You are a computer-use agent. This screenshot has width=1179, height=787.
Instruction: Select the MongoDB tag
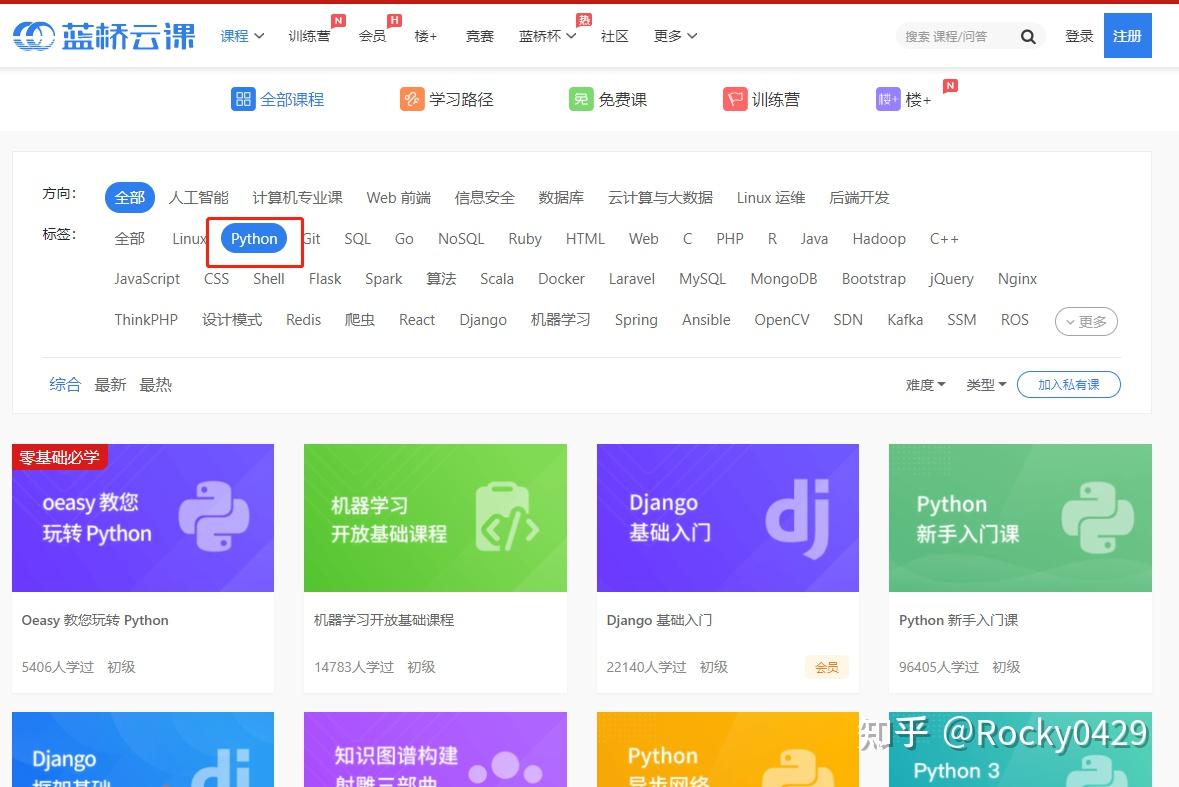point(783,279)
